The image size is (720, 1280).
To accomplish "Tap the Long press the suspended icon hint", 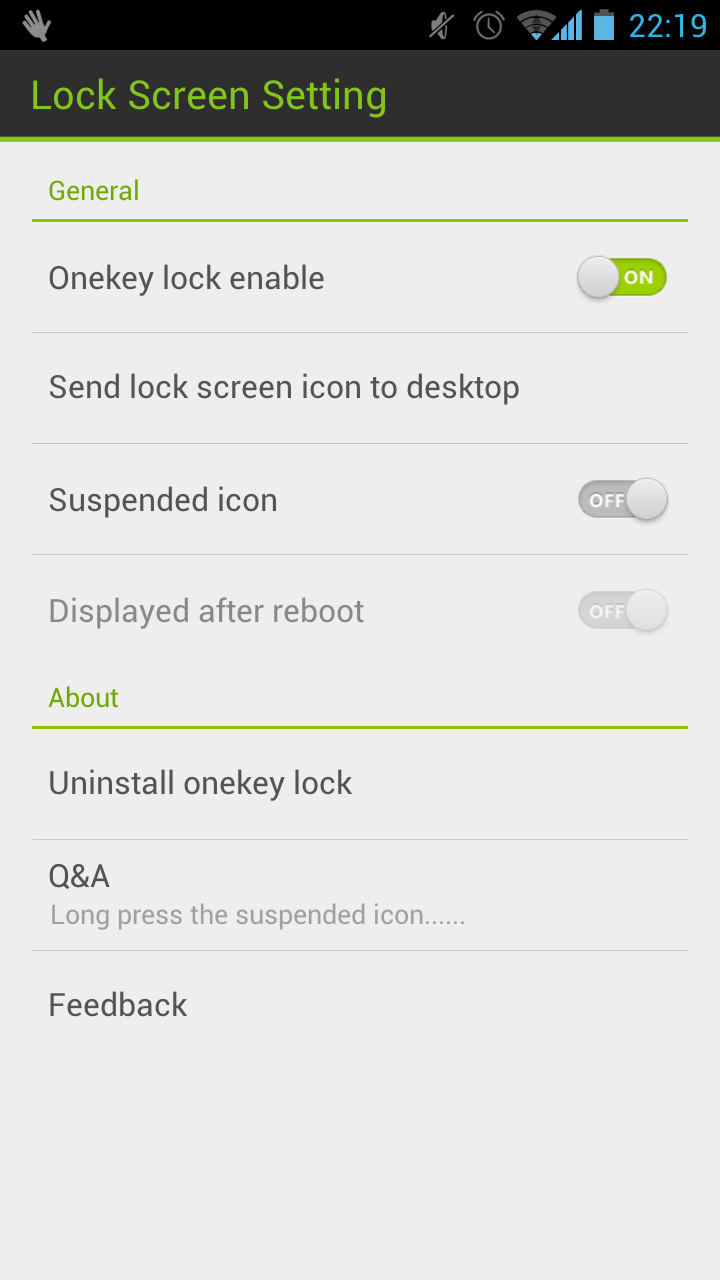I will point(258,915).
